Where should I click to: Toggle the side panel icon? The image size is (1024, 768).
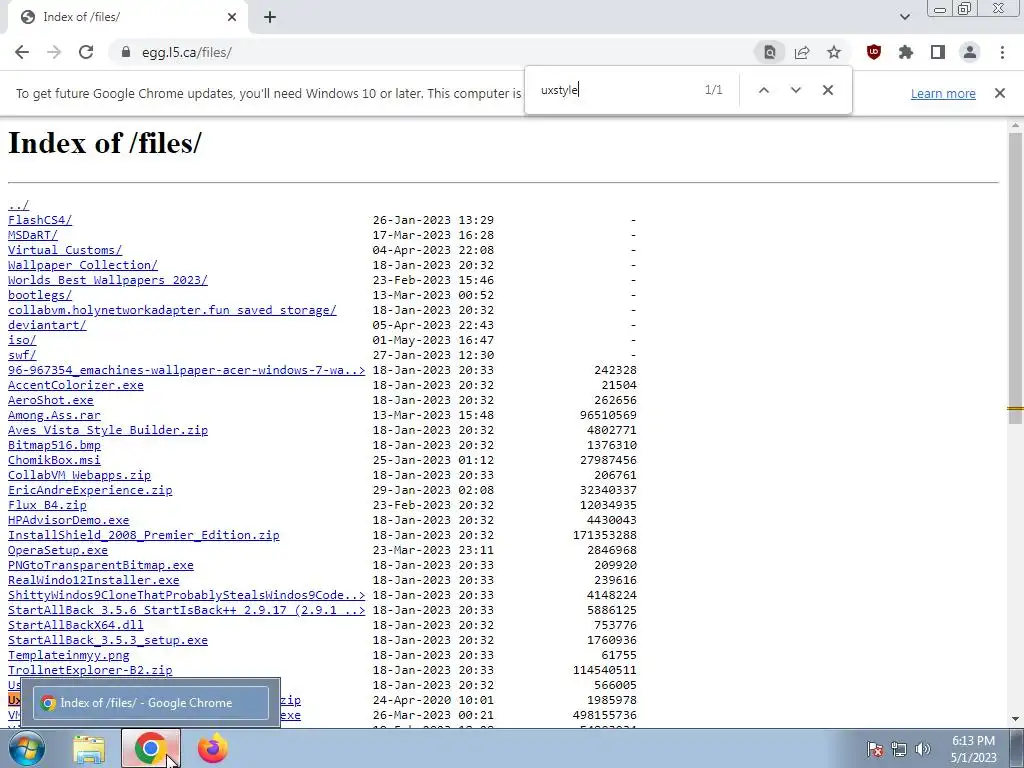[938, 52]
